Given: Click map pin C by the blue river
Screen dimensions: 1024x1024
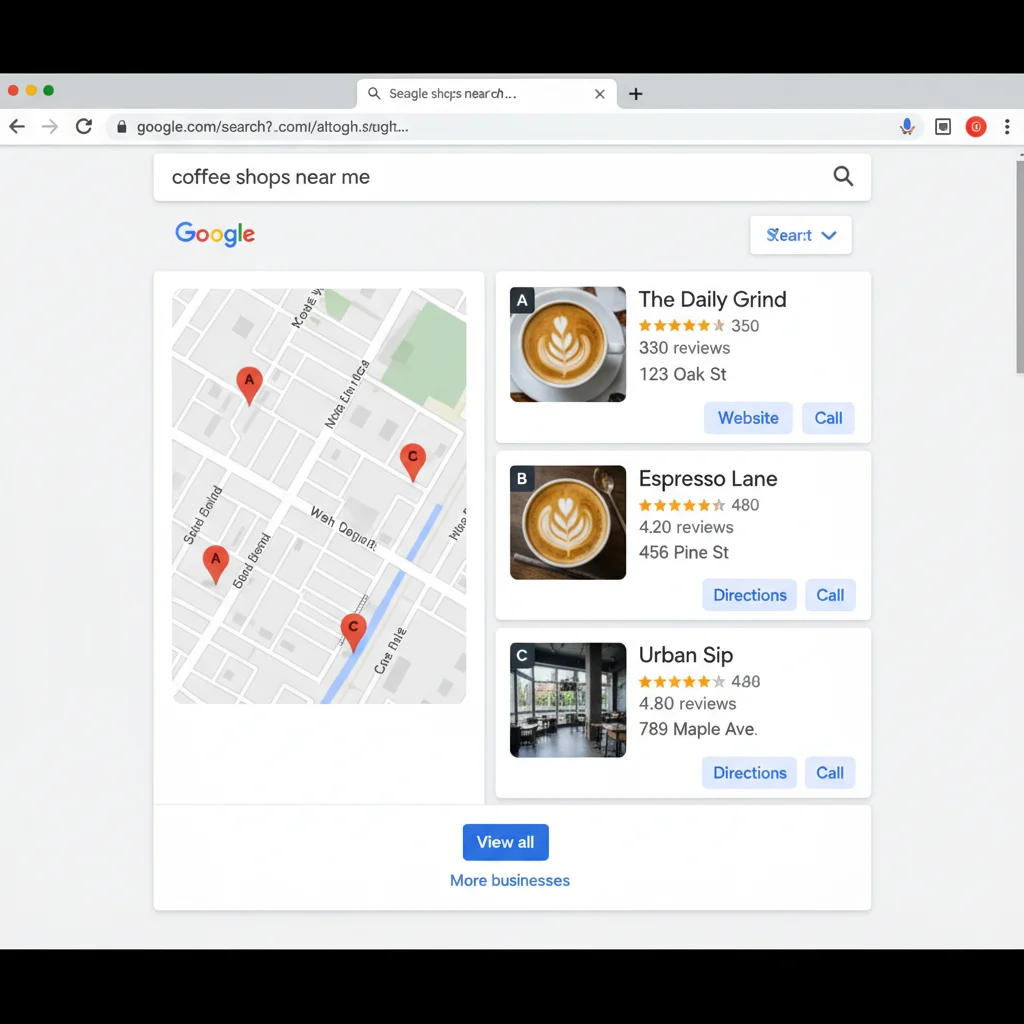Looking at the screenshot, I should pyautogui.click(x=353, y=632).
